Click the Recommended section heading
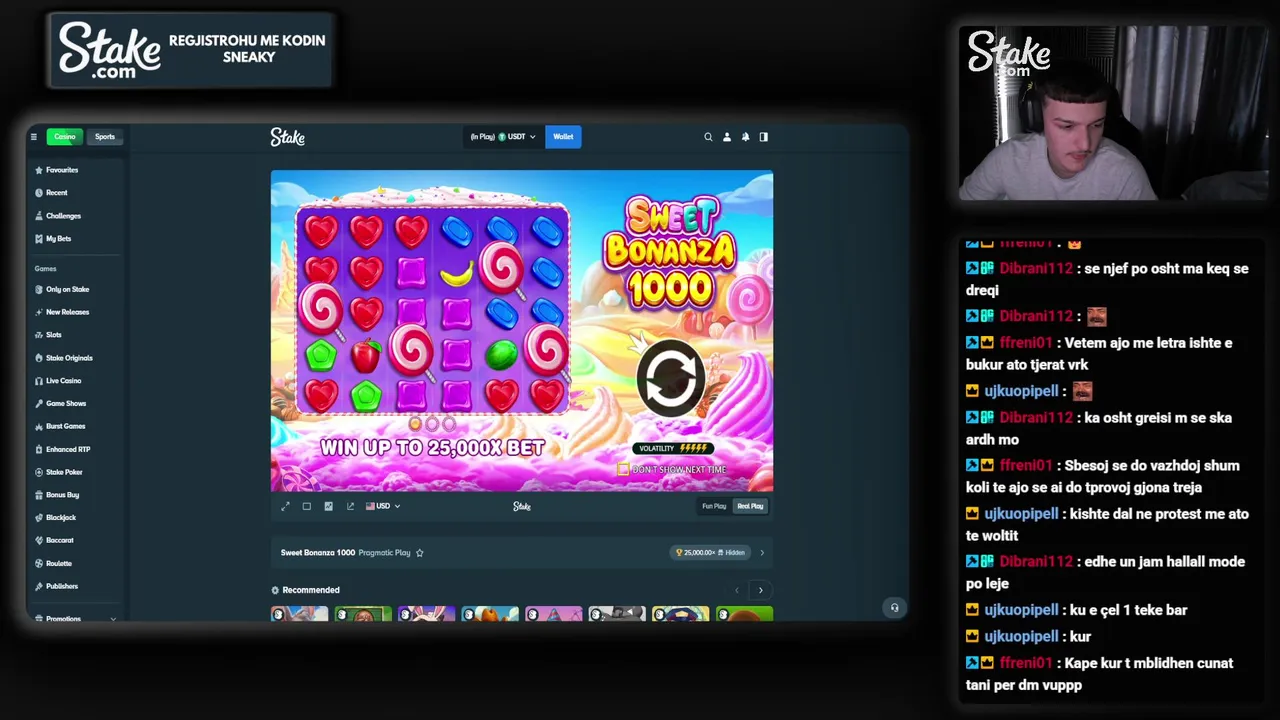This screenshot has height=720, width=1280. point(311,590)
